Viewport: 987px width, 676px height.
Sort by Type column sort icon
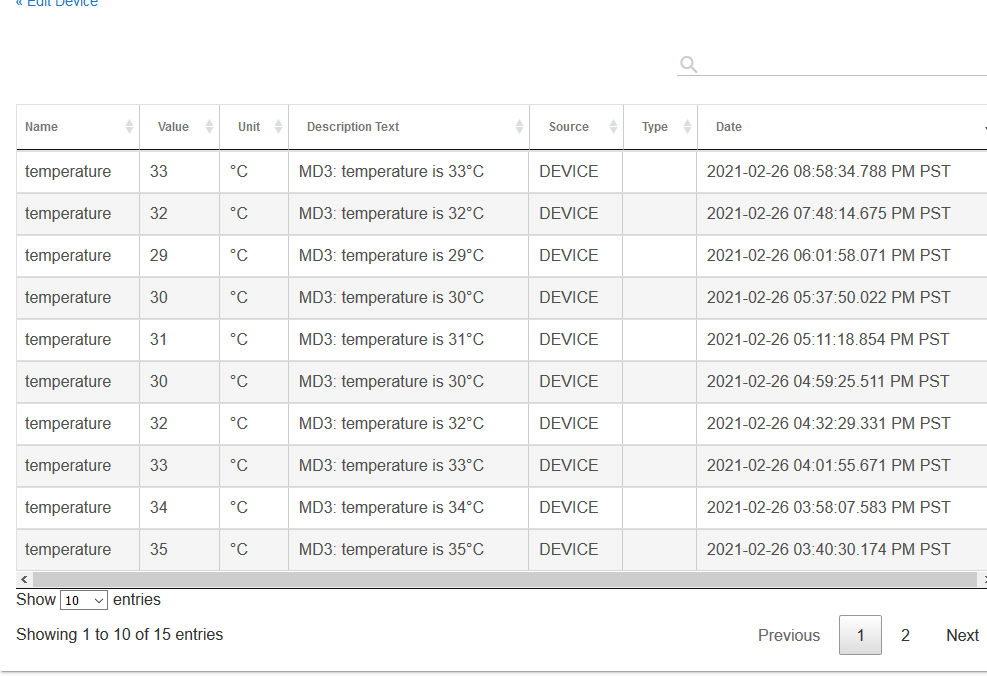click(x=687, y=127)
